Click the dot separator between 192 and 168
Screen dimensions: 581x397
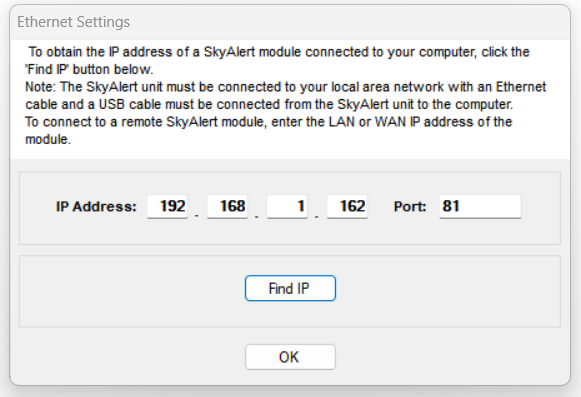point(197,215)
